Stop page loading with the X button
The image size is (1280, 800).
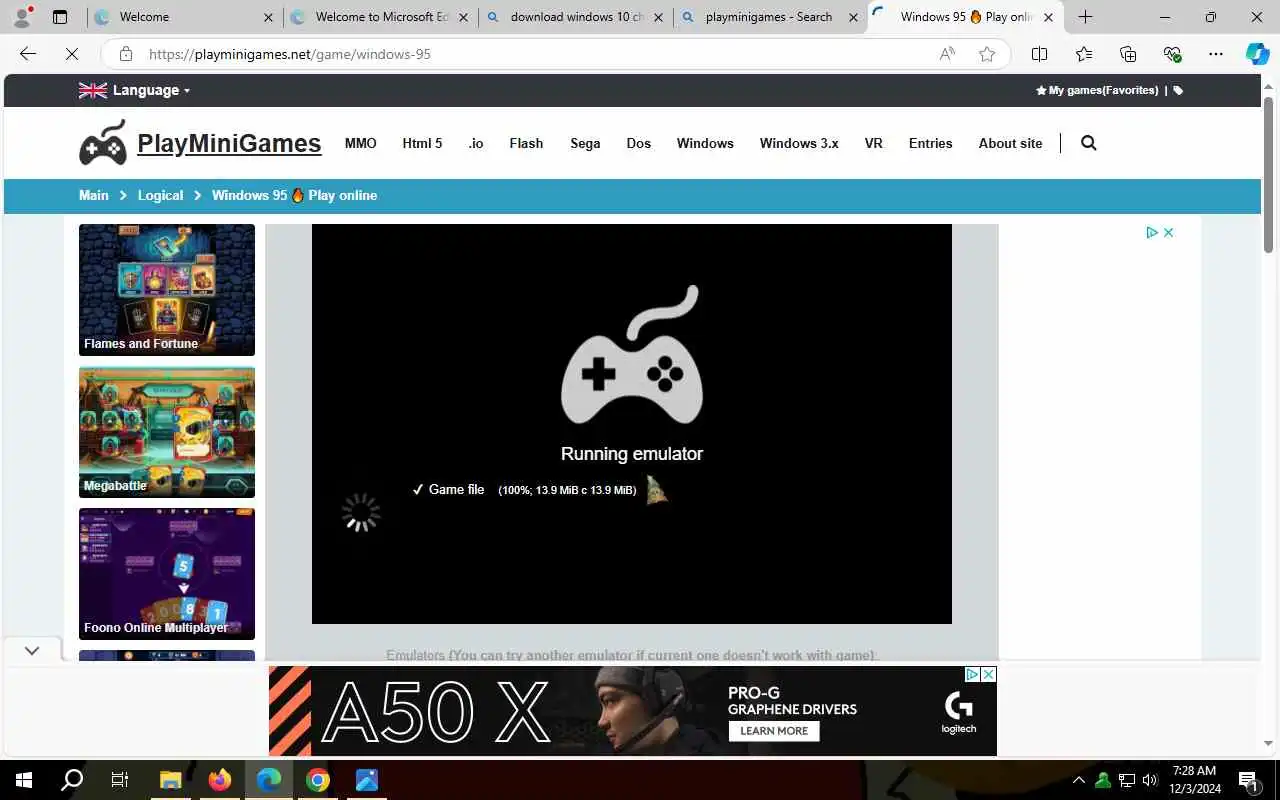pos(72,54)
